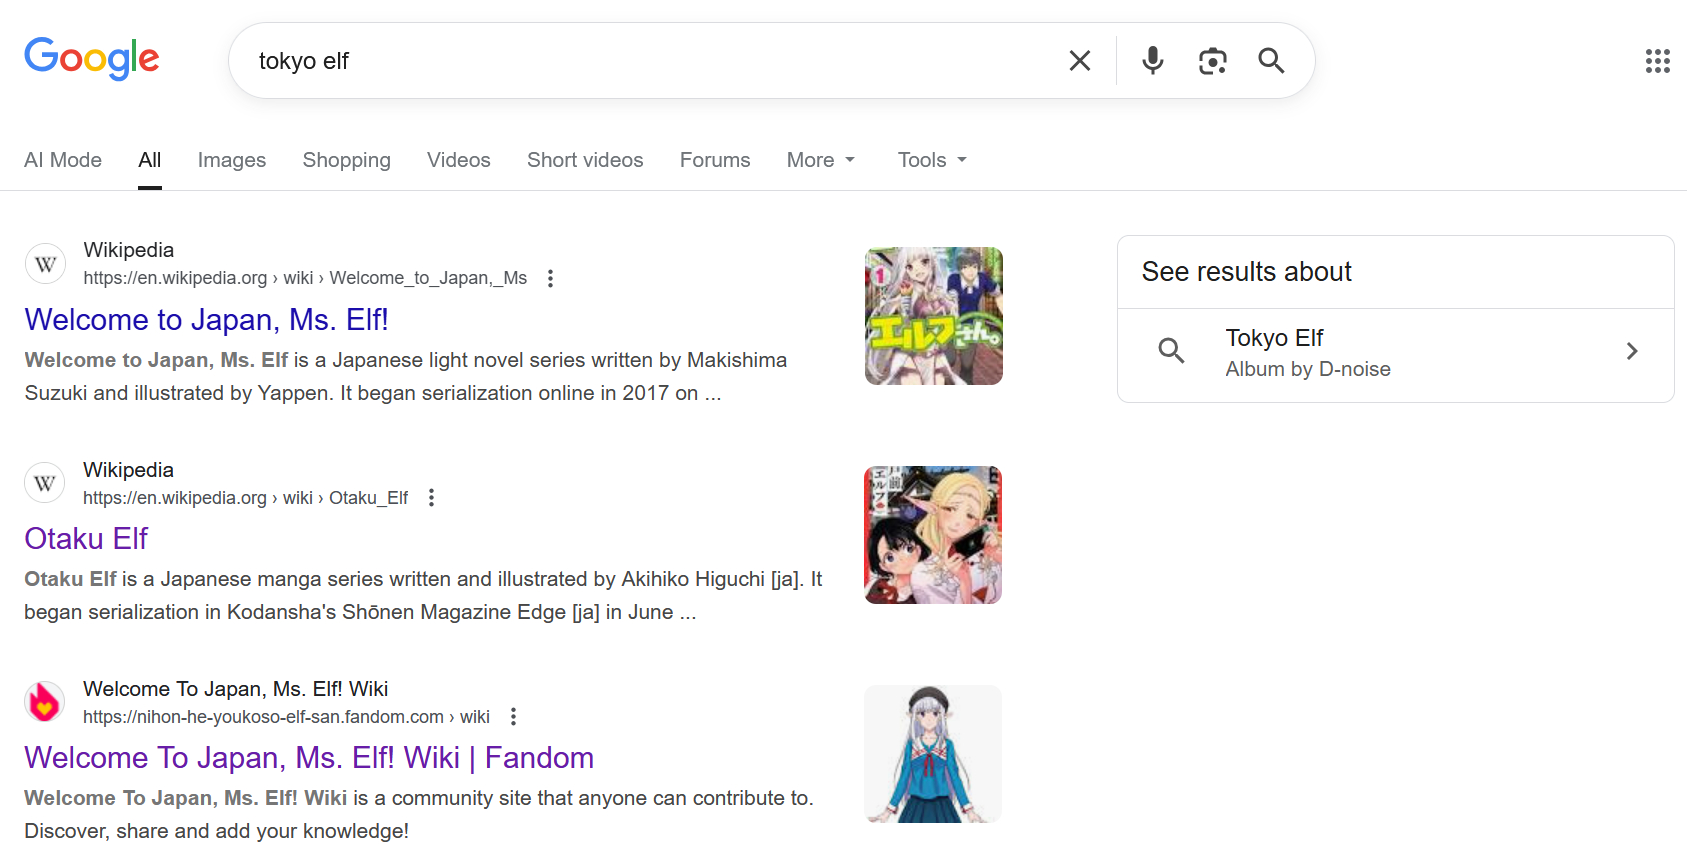This screenshot has height=845, width=1687.
Task: Select the All results tab
Action: [x=150, y=160]
